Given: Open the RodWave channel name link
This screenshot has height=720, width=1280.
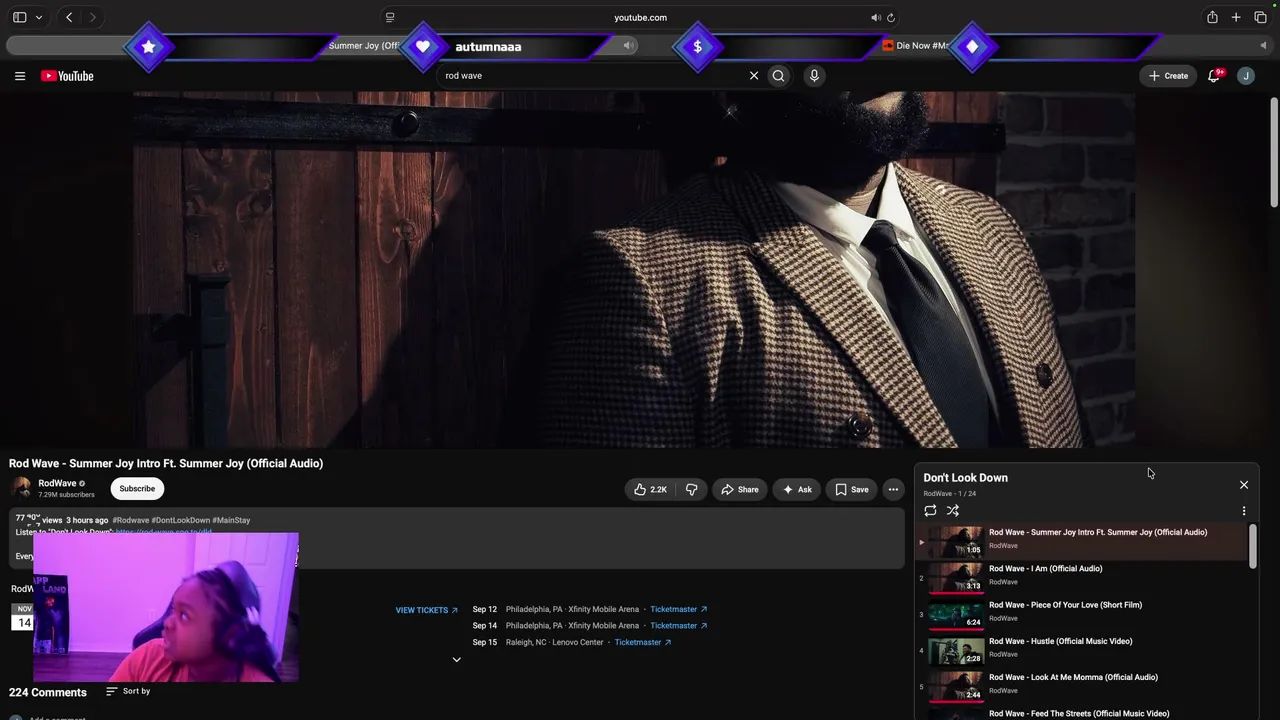Looking at the screenshot, I should [x=57, y=483].
